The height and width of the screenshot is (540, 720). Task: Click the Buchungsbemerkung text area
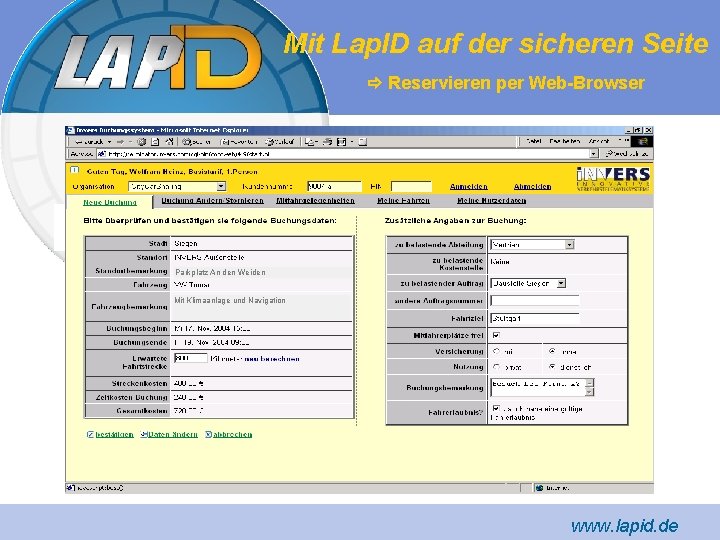[538, 387]
